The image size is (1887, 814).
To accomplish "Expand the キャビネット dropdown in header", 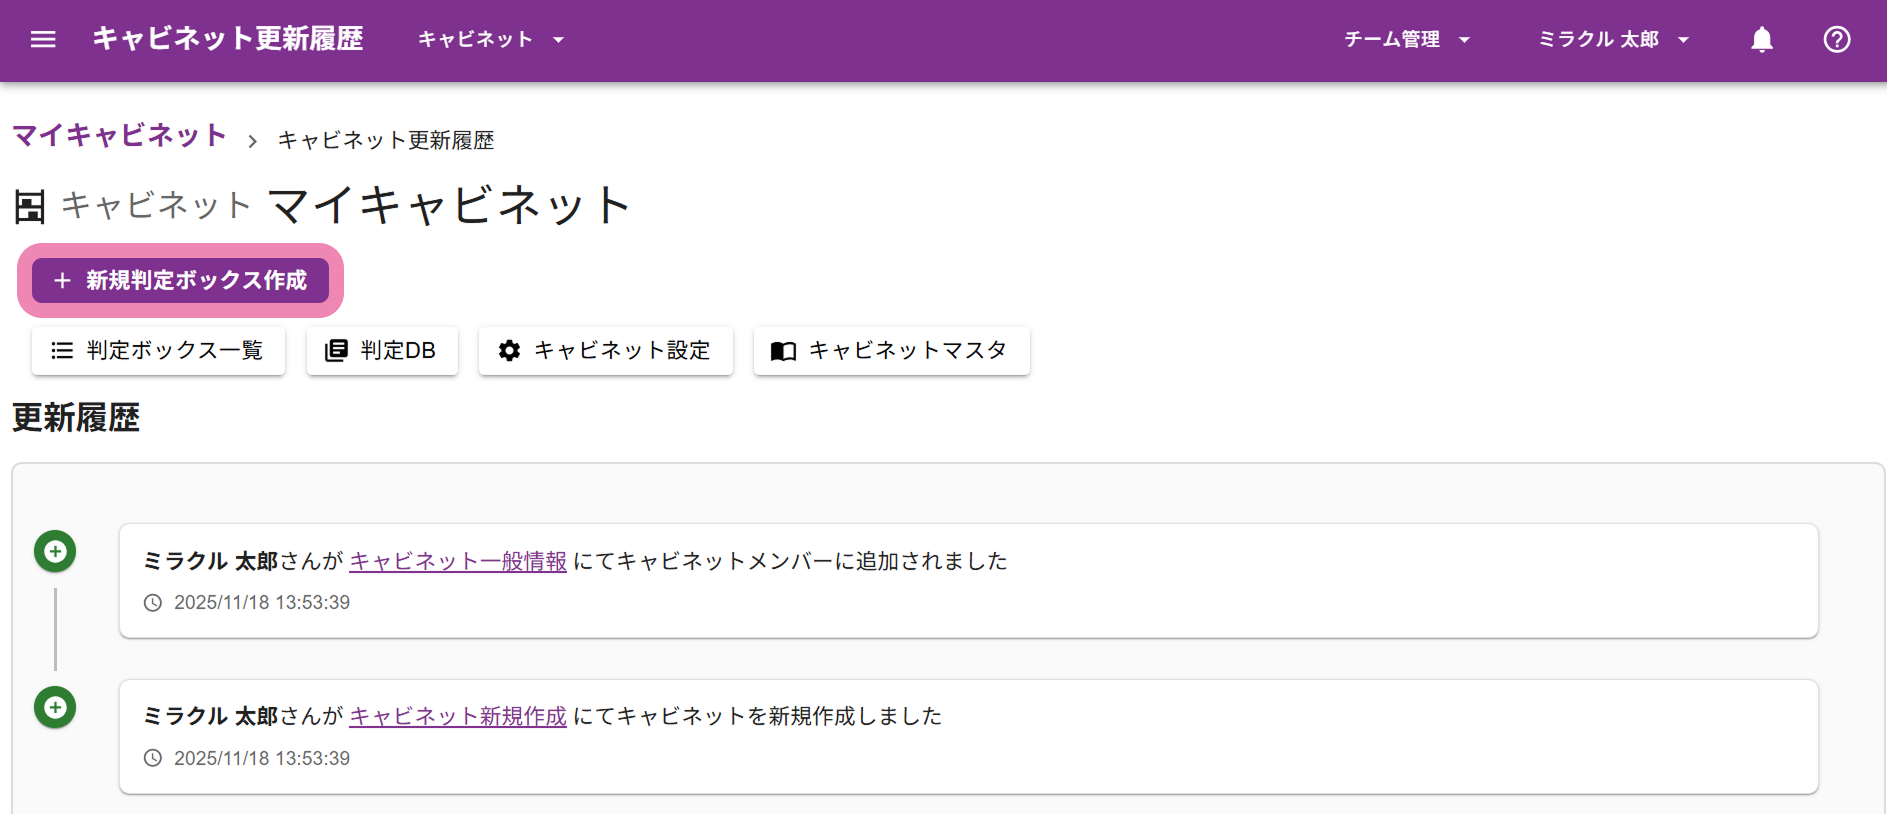I will coord(491,39).
